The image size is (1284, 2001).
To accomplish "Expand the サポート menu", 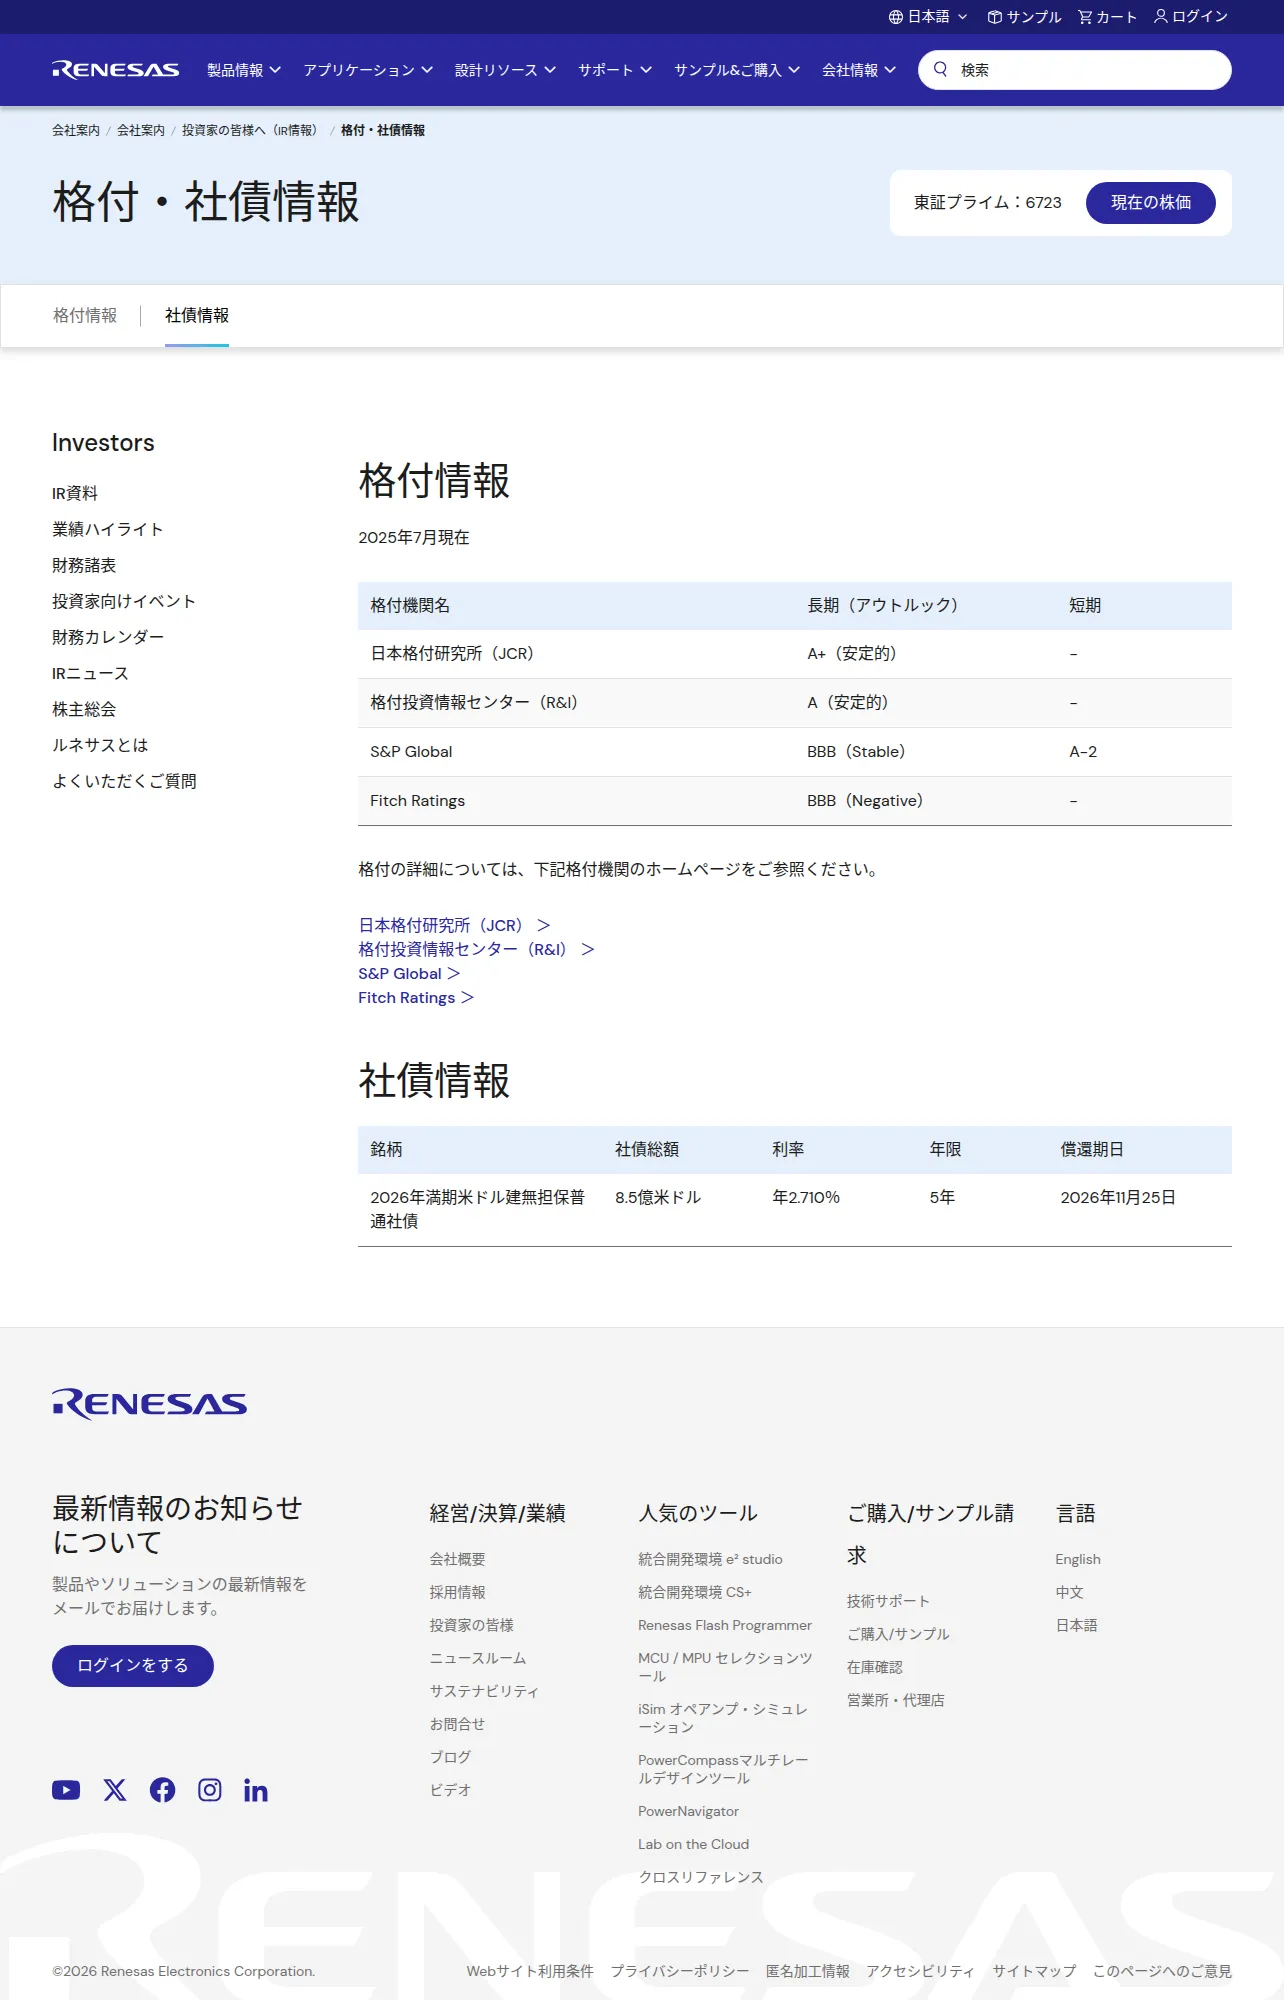I will tap(615, 70).
